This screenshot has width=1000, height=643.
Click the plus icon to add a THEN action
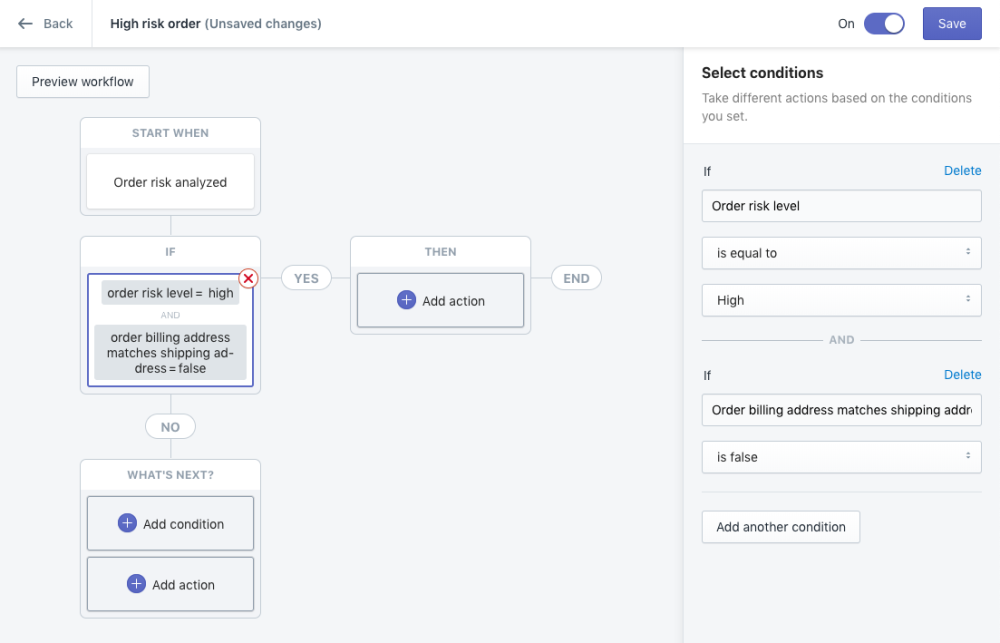[x=405, y=300]
